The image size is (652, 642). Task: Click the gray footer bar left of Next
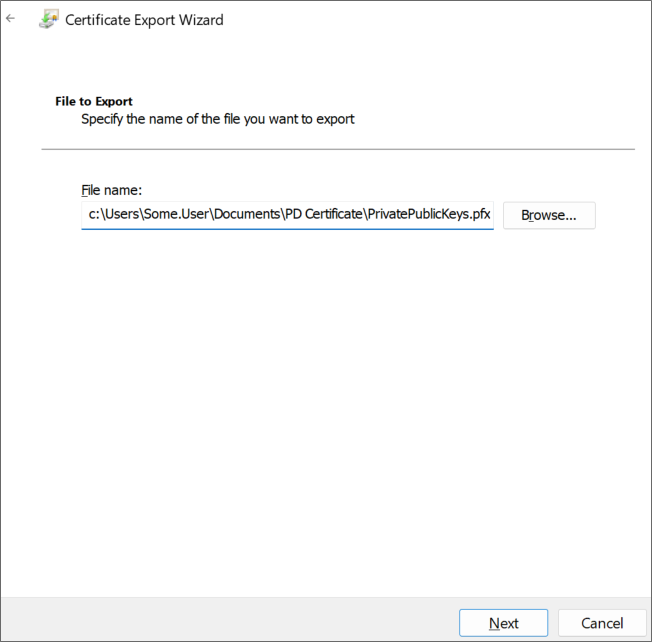230,620
